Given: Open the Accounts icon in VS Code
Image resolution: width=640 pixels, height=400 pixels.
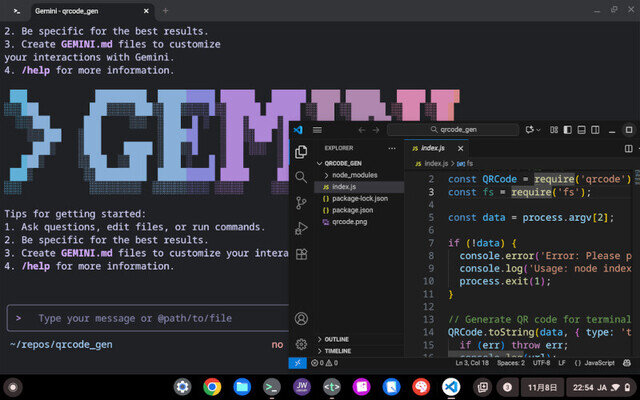Looking at the screenshot, I should pyautogui.click(x=301, y=318).
